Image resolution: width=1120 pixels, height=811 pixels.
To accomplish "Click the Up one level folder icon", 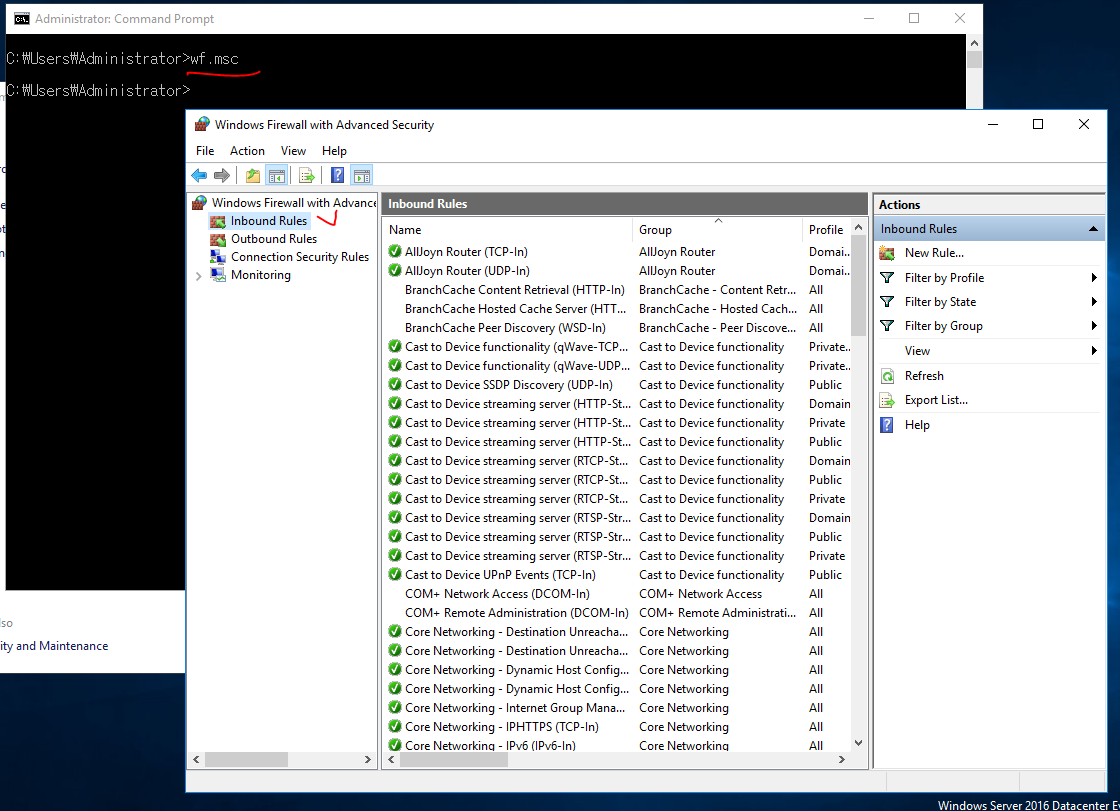I will [253, 175].
